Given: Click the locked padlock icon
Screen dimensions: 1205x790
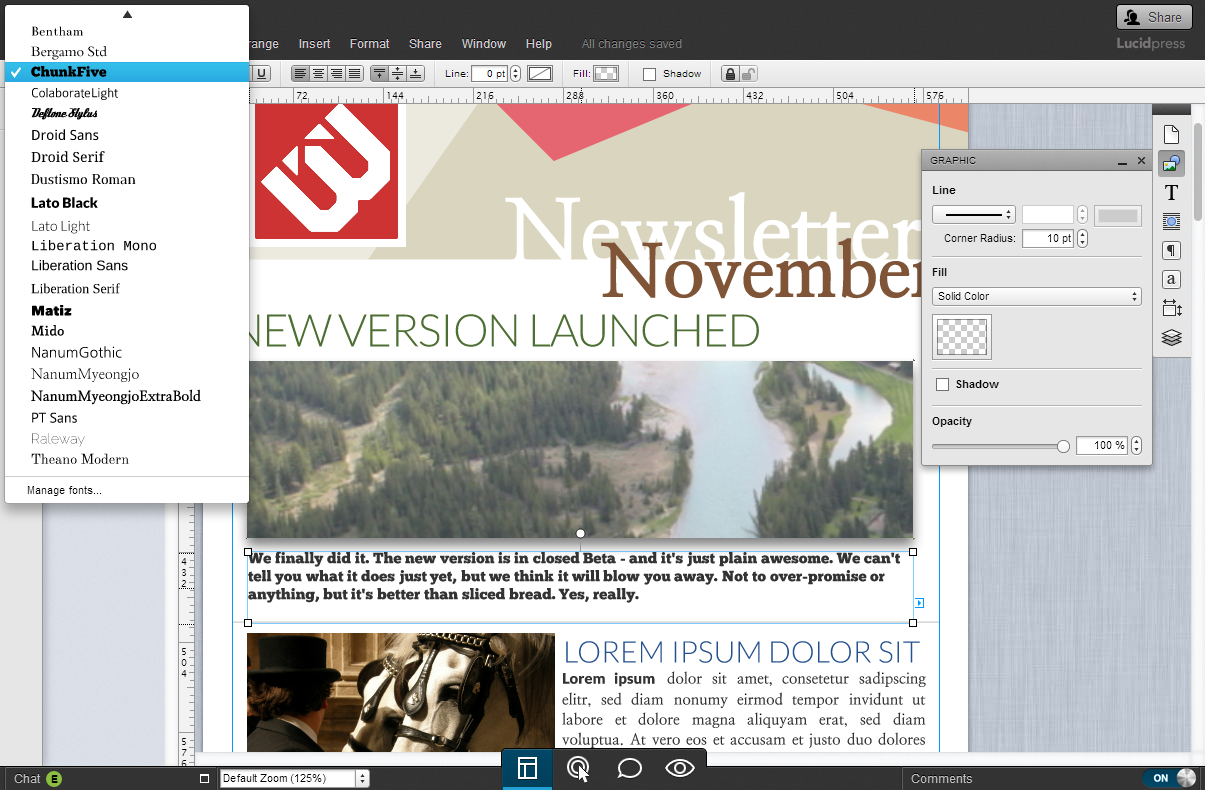Looking at the screenshot, I should (x=730, y=73).
